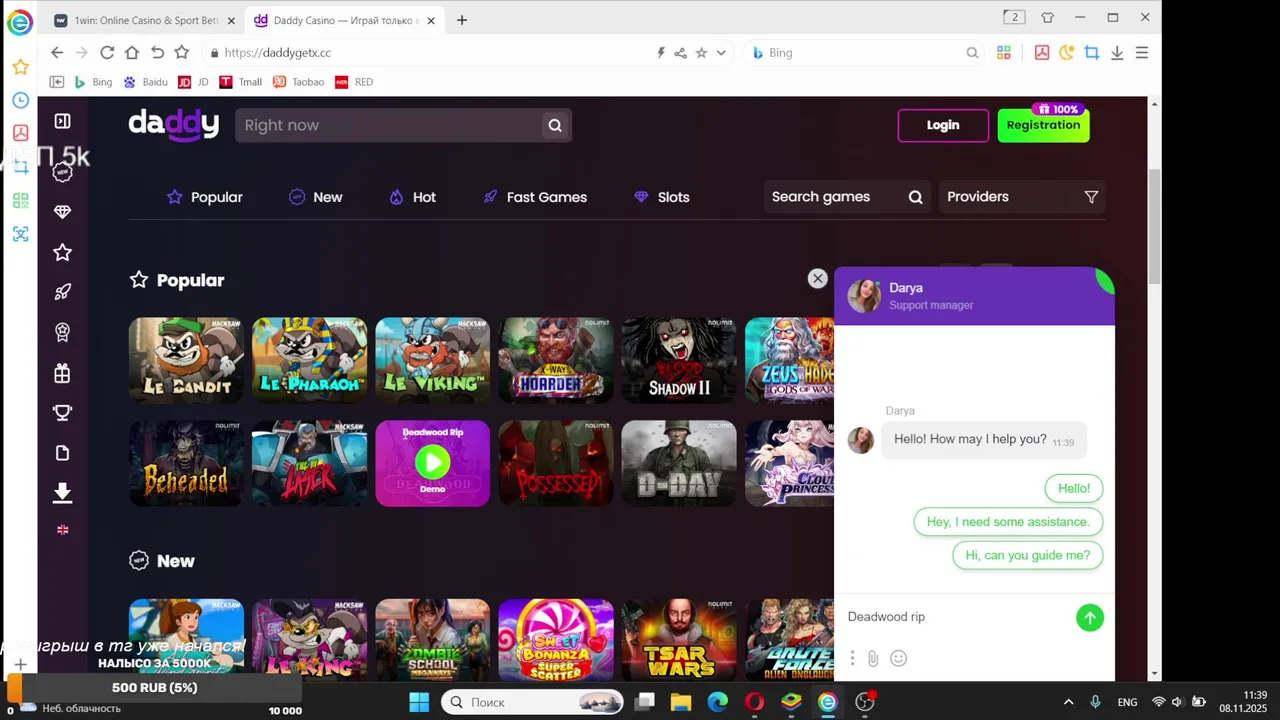The image size is (1280, 720).
Task: Select the Fast Games category tab
Action: coord(534,197)
